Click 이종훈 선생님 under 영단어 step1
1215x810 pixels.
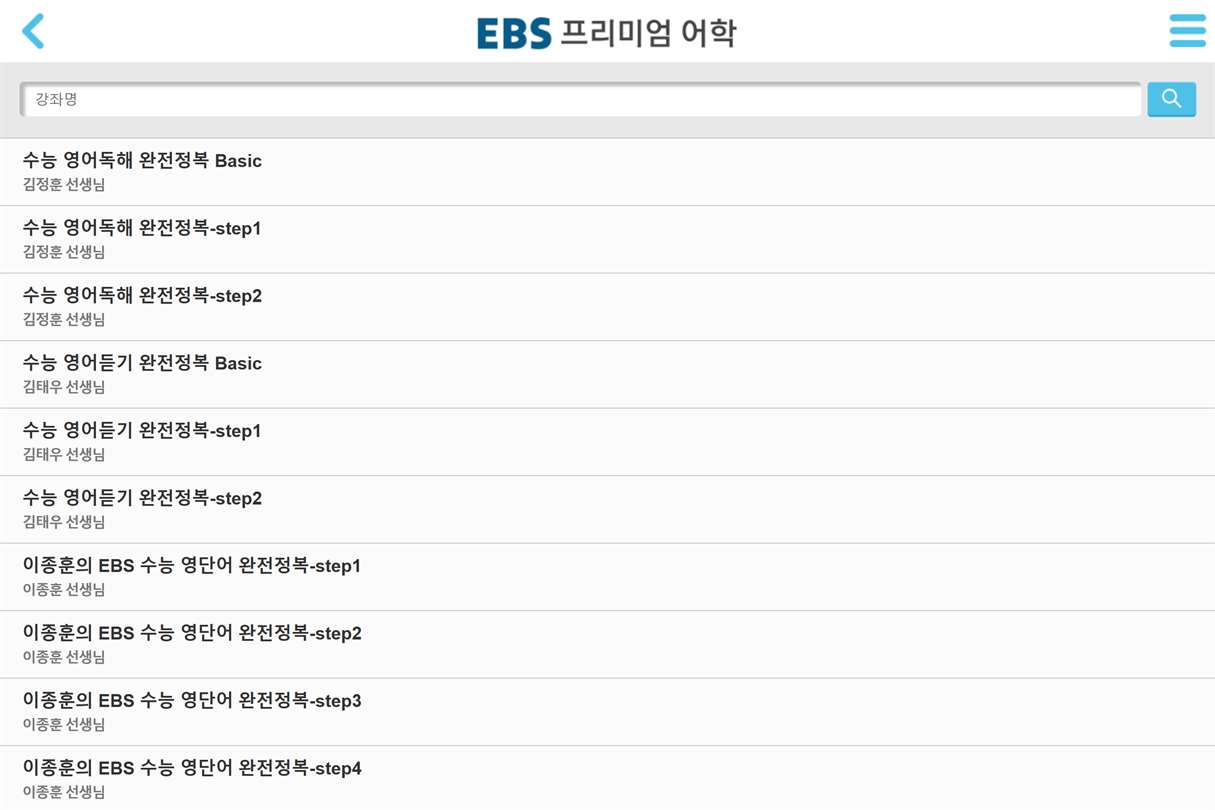point(64,590)
